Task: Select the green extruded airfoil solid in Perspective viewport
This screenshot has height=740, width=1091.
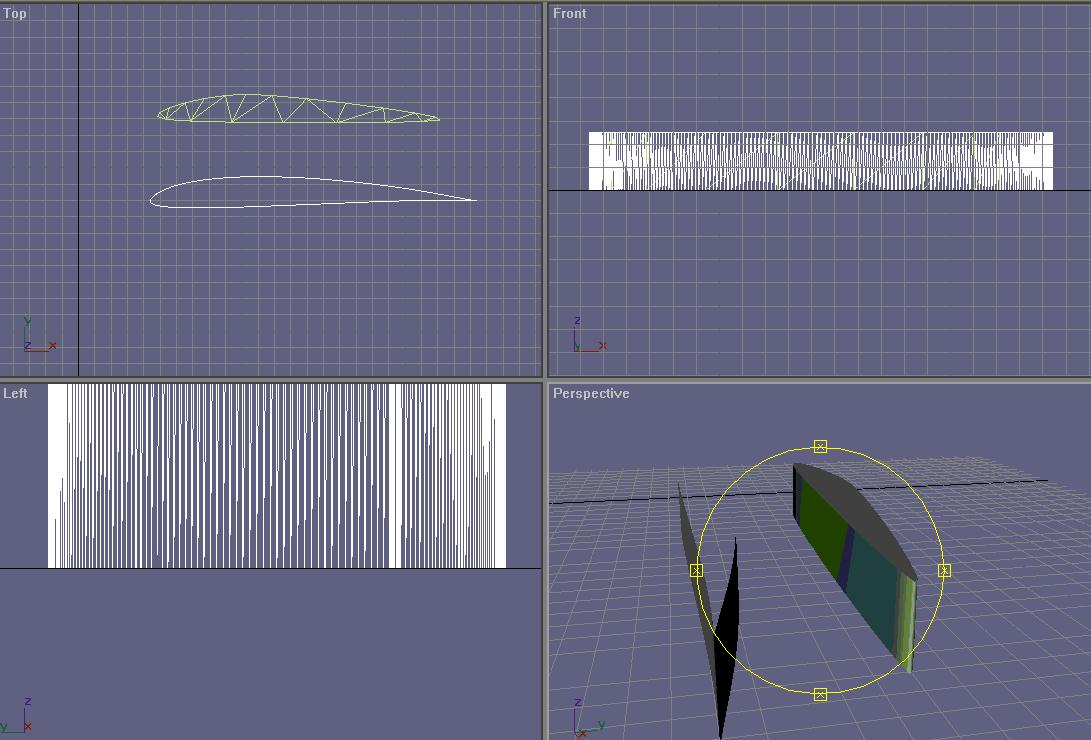Action: pos(855,567)
